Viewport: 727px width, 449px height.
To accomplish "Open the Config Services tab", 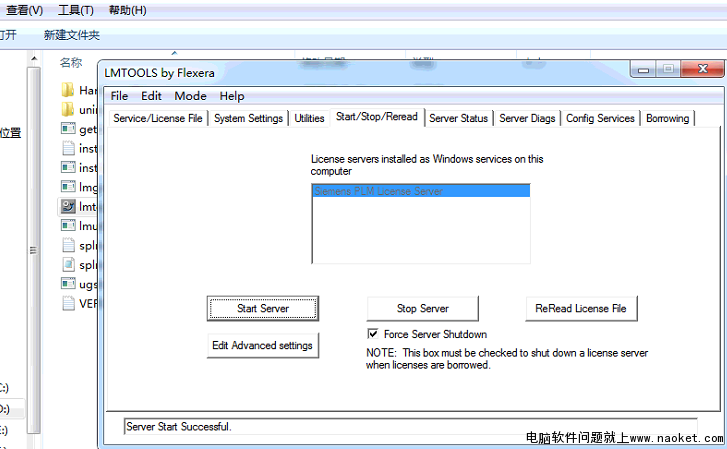I will click(600, 118).
